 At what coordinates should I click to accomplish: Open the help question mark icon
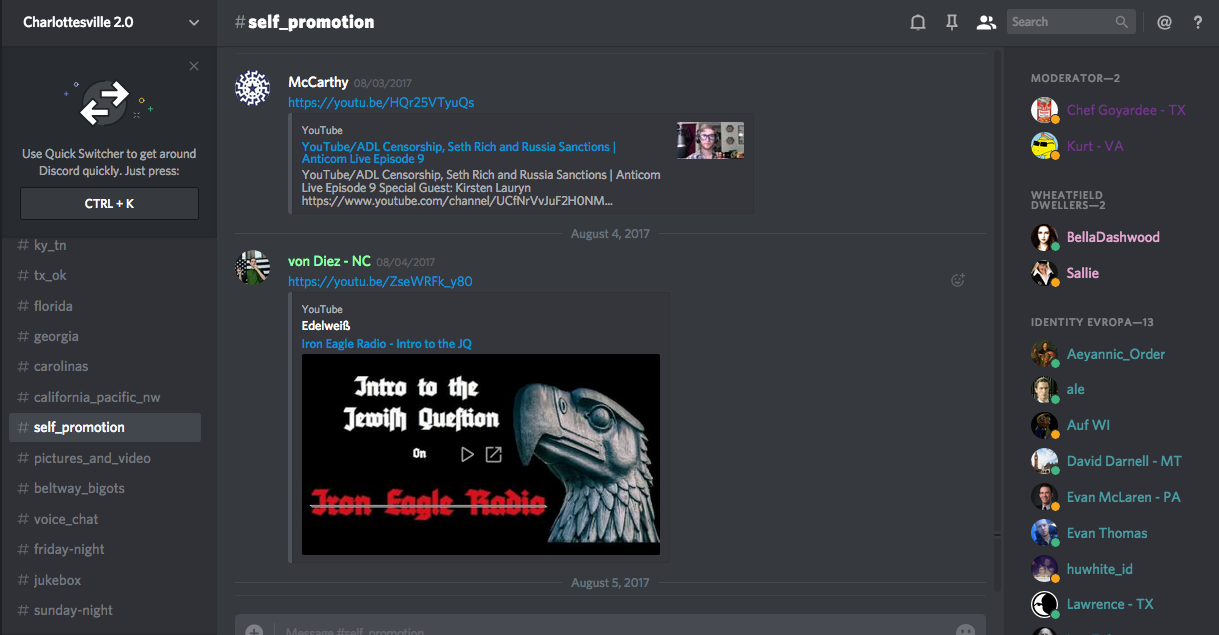tap(1198, 22)
